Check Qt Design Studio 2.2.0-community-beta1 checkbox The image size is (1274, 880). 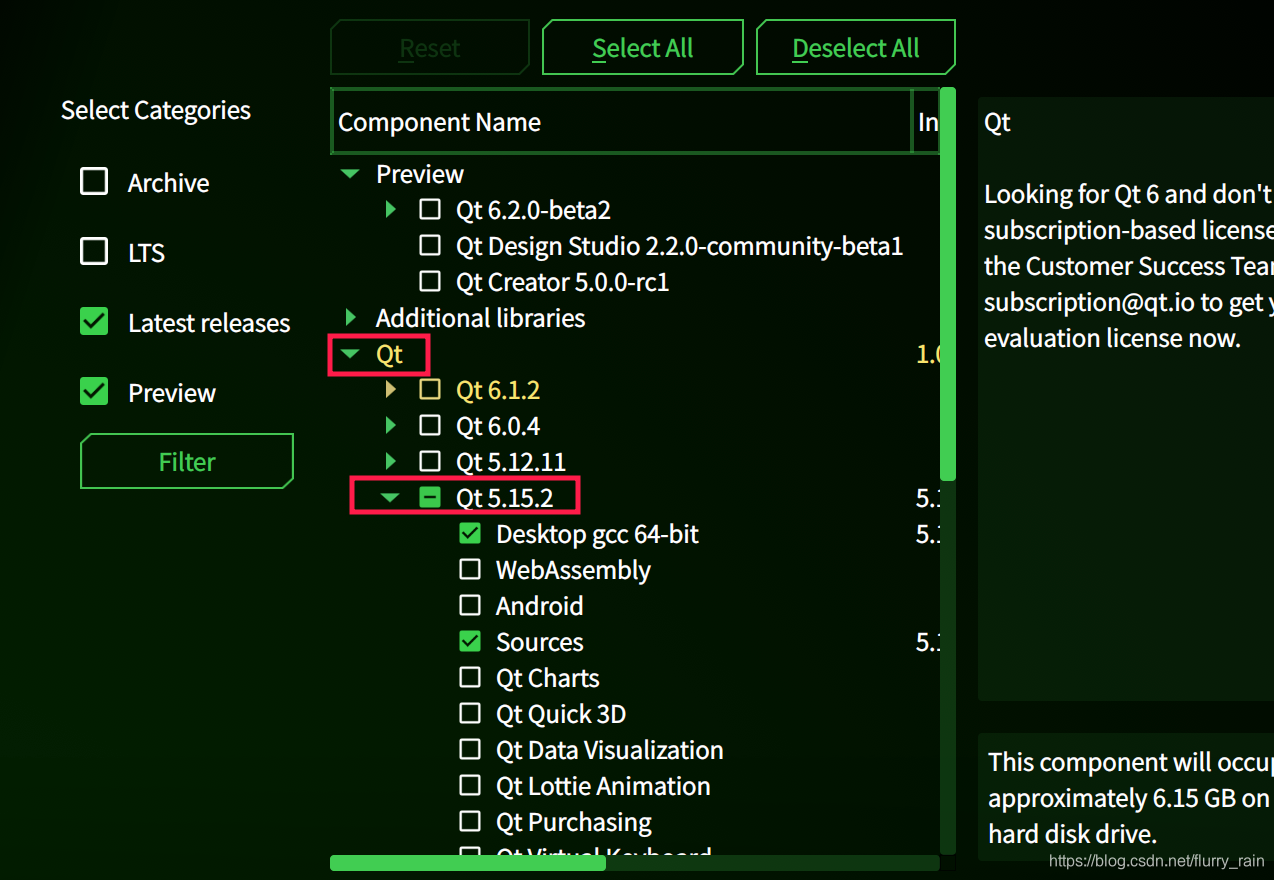click(x=430, y=246)
